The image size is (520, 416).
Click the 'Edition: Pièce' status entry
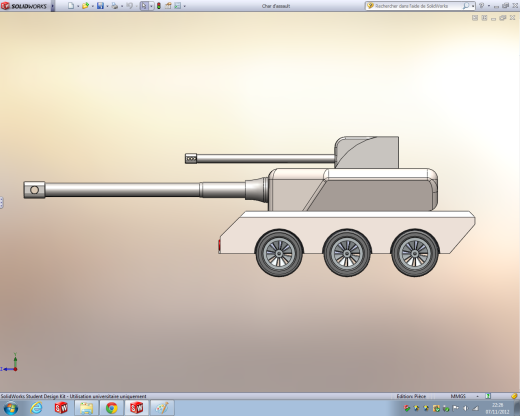click(411, 396)
